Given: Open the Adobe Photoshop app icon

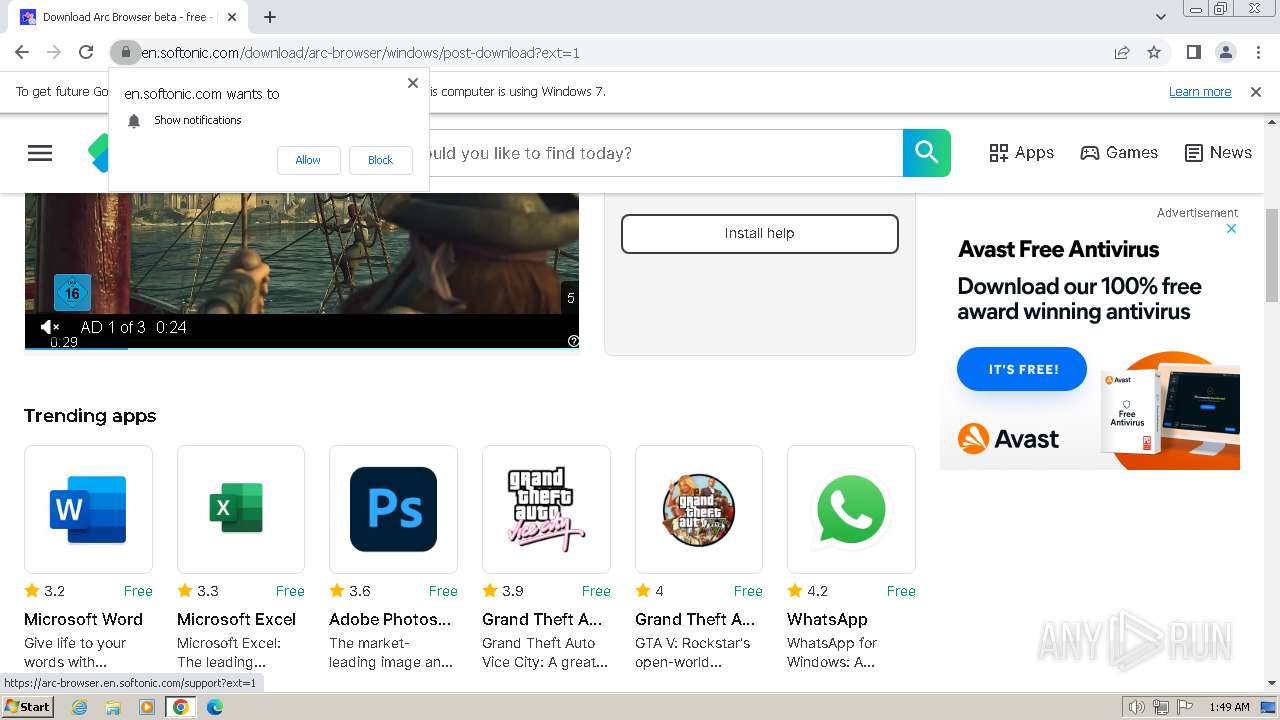Looking at the screenshot, I should tap(393, 509).
